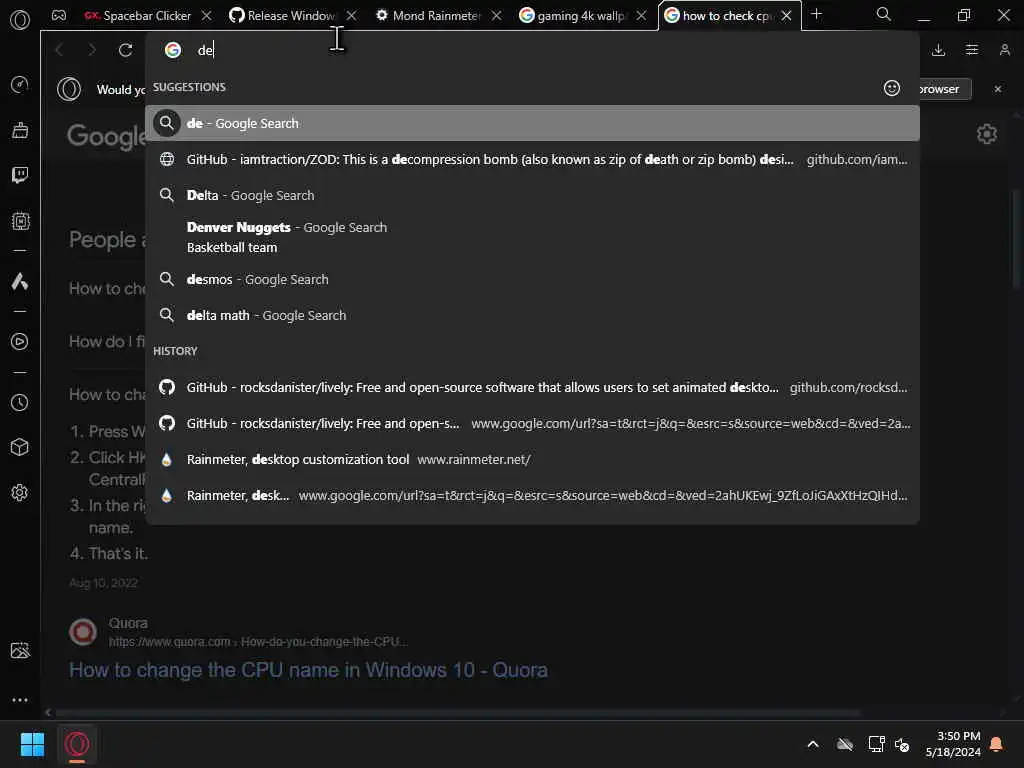
Task: Open Aria AI icon in sidebar
Action: 20,281
